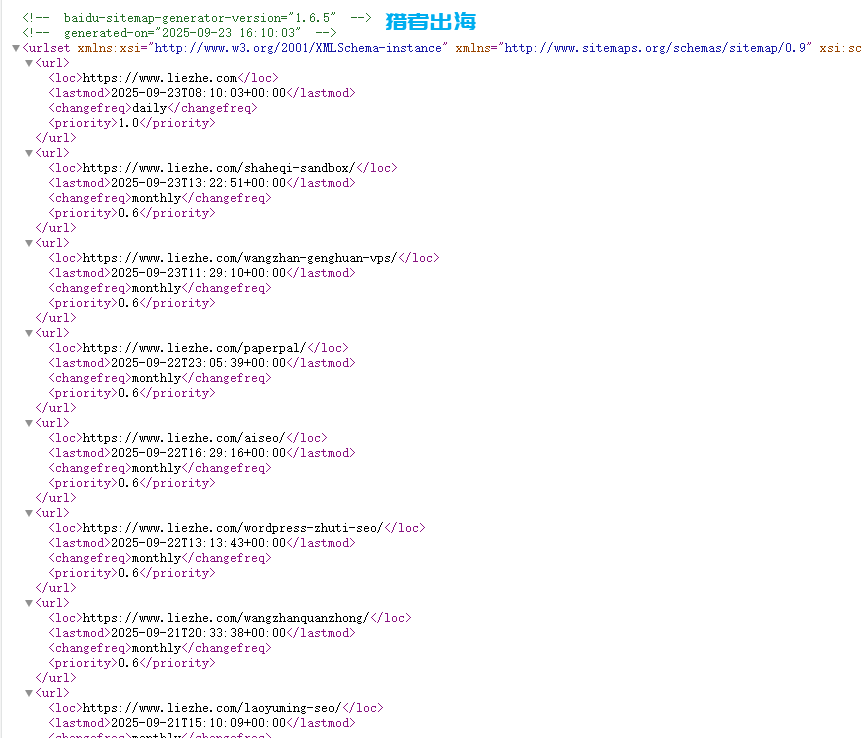The height and width of the screenshot is (738, 861).
Task: Click the loc URL ending wangzhanquanzhong/
Action: pos(226,618)
